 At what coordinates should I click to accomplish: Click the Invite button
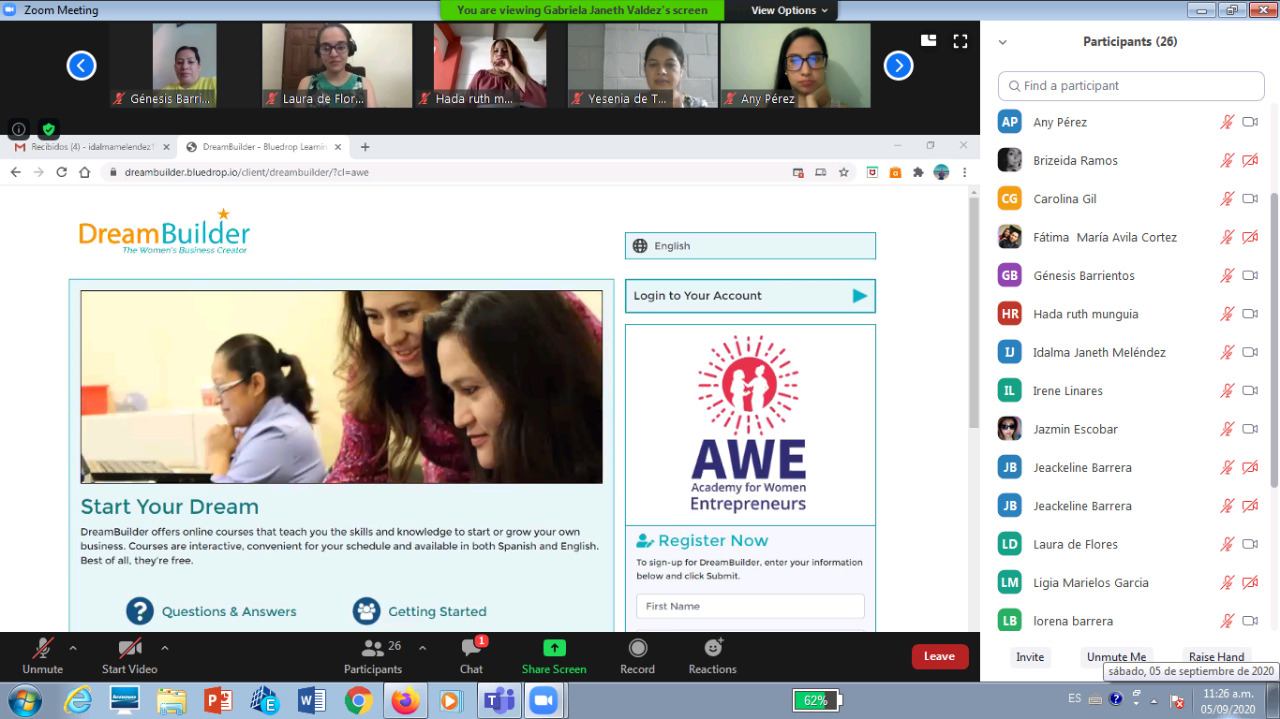[1030, 657]
